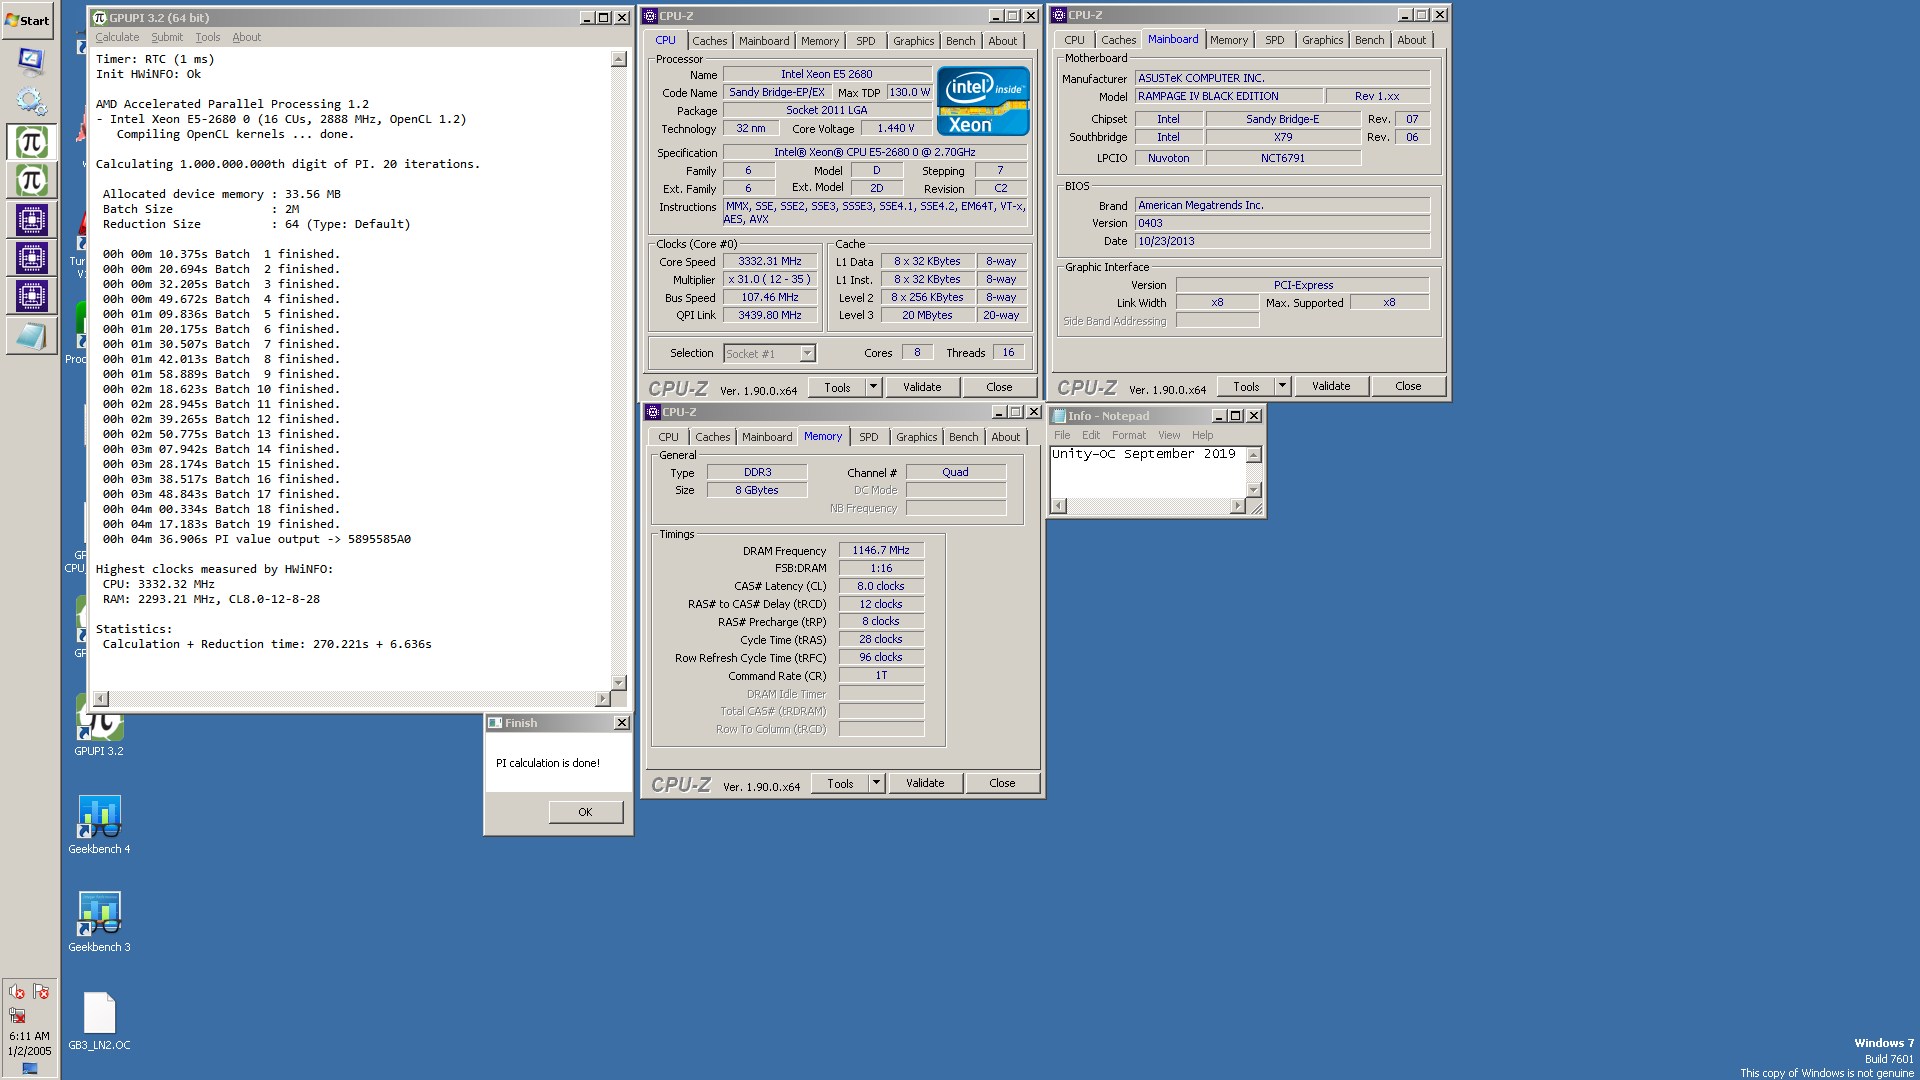Click the Intel Xeon logo in CPU-Z
This screenshot has height=1080, width=1920.
tap(983, 101)
